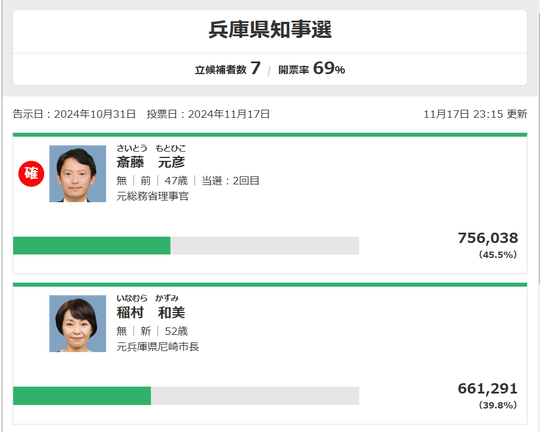The image size is (540, 432).
Task: Click the vote count 661,291
Action: (x=488, y=389)
